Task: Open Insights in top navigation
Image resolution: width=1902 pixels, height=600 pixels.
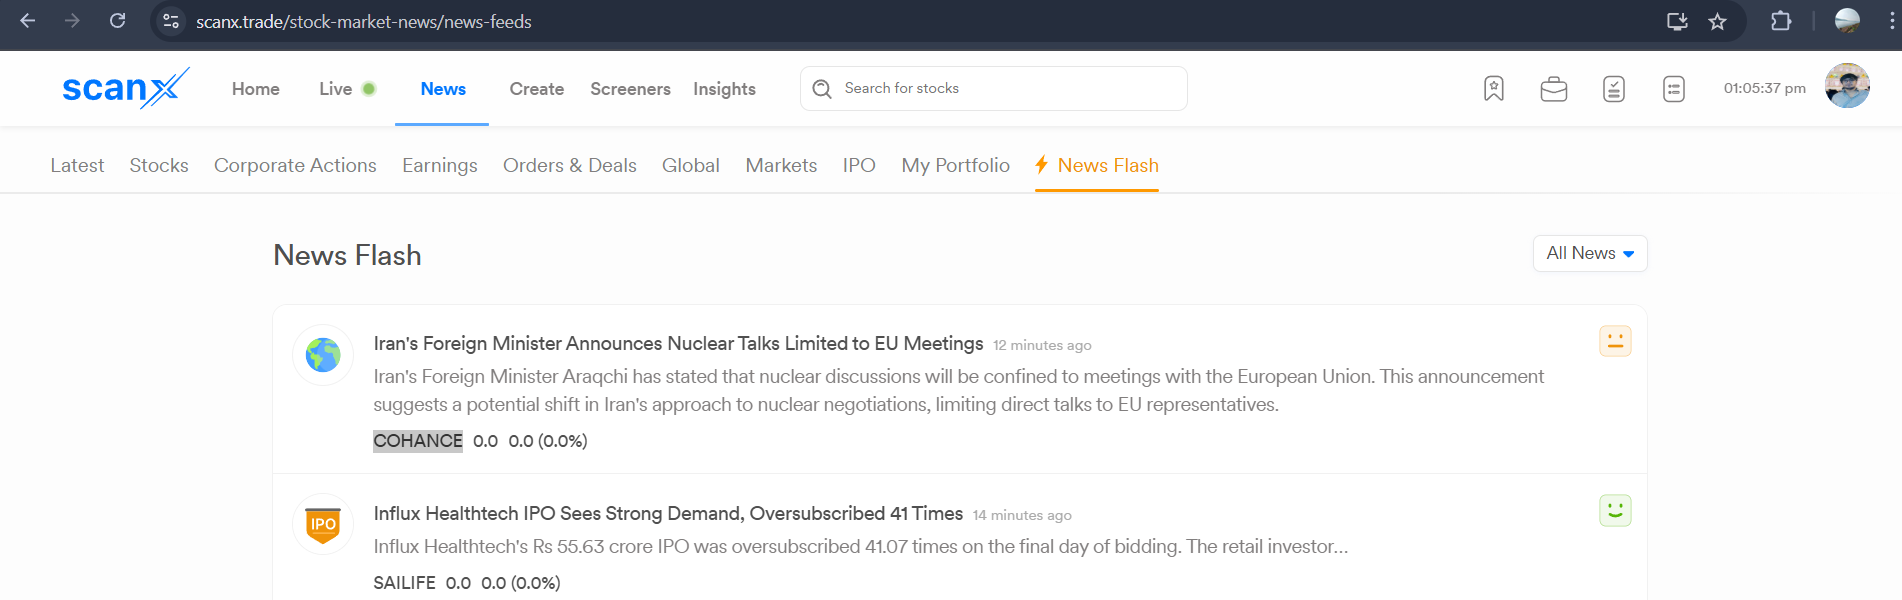Action: [724, 89]
